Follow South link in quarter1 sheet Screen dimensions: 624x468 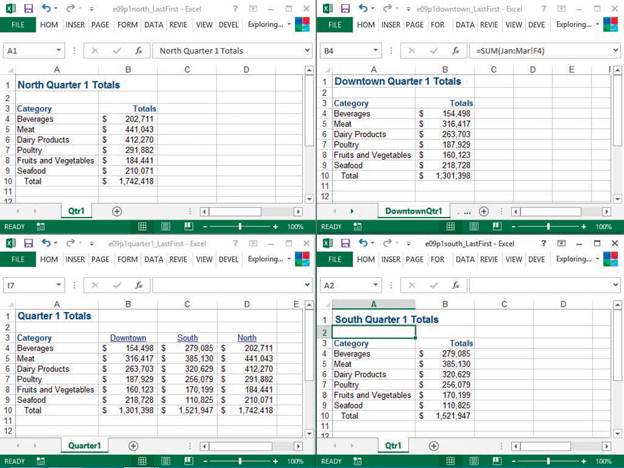187,338
